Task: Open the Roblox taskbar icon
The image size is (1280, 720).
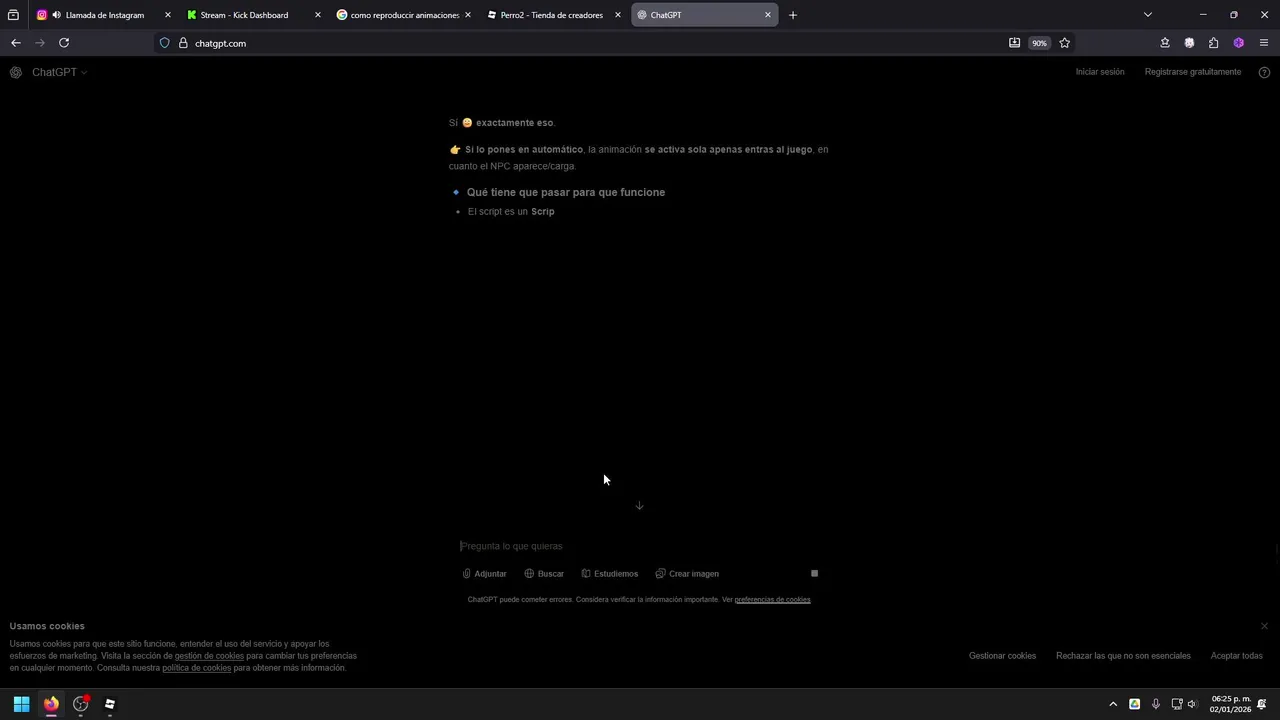Action: tap(110, 704)
